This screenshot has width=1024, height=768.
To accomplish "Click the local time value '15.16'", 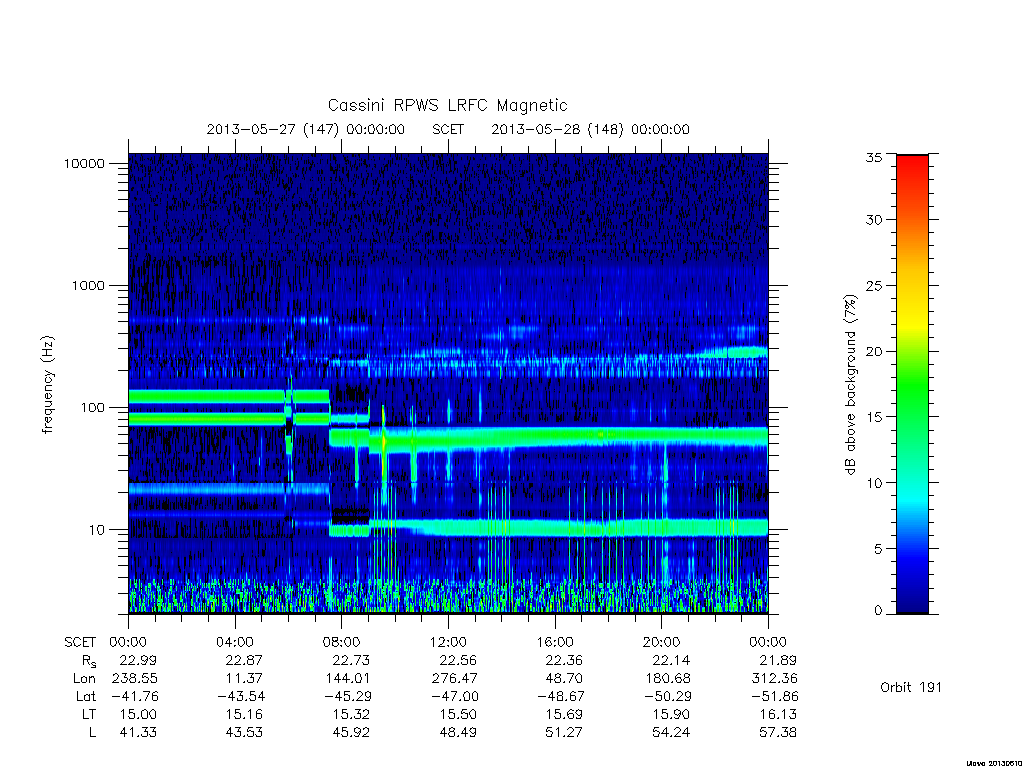I will click(244, 714).
